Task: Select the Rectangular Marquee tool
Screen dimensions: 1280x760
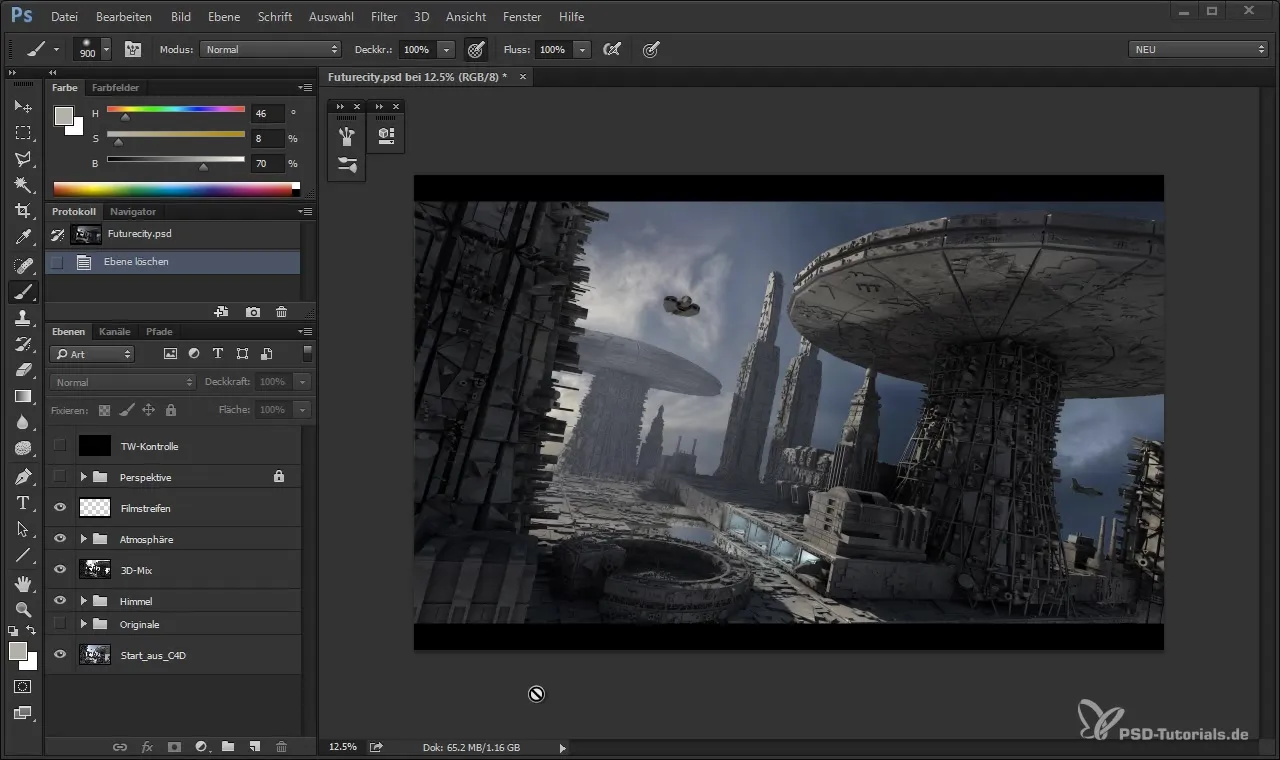Action: [x=22, y=132]
